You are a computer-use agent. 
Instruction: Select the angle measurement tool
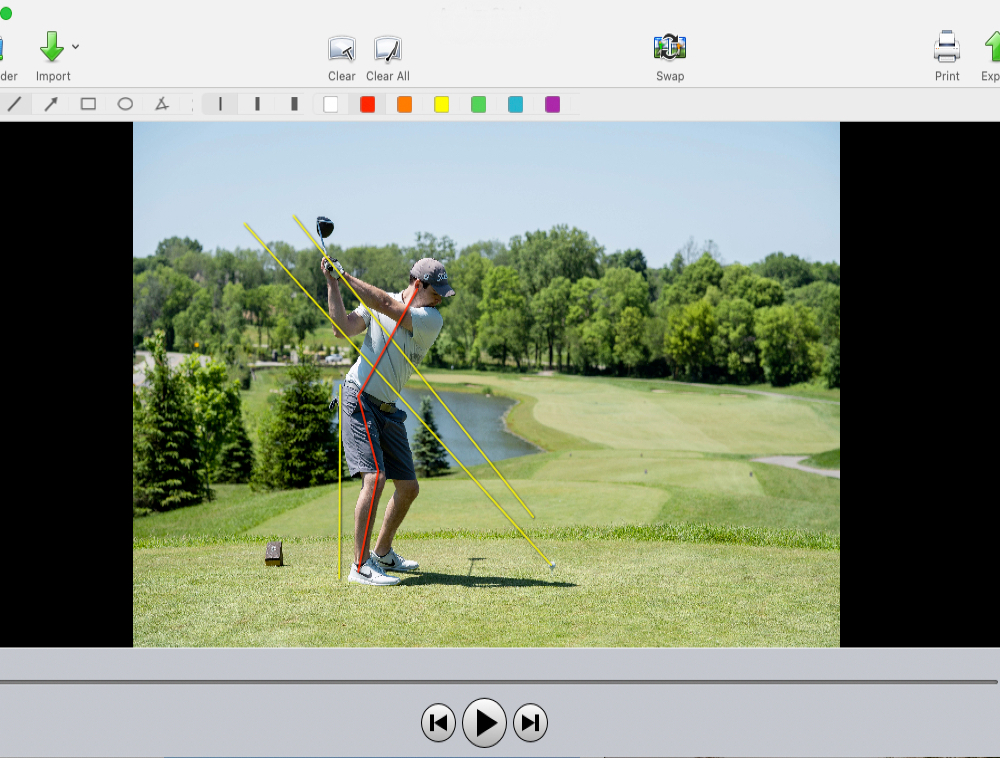pos(161,104)
